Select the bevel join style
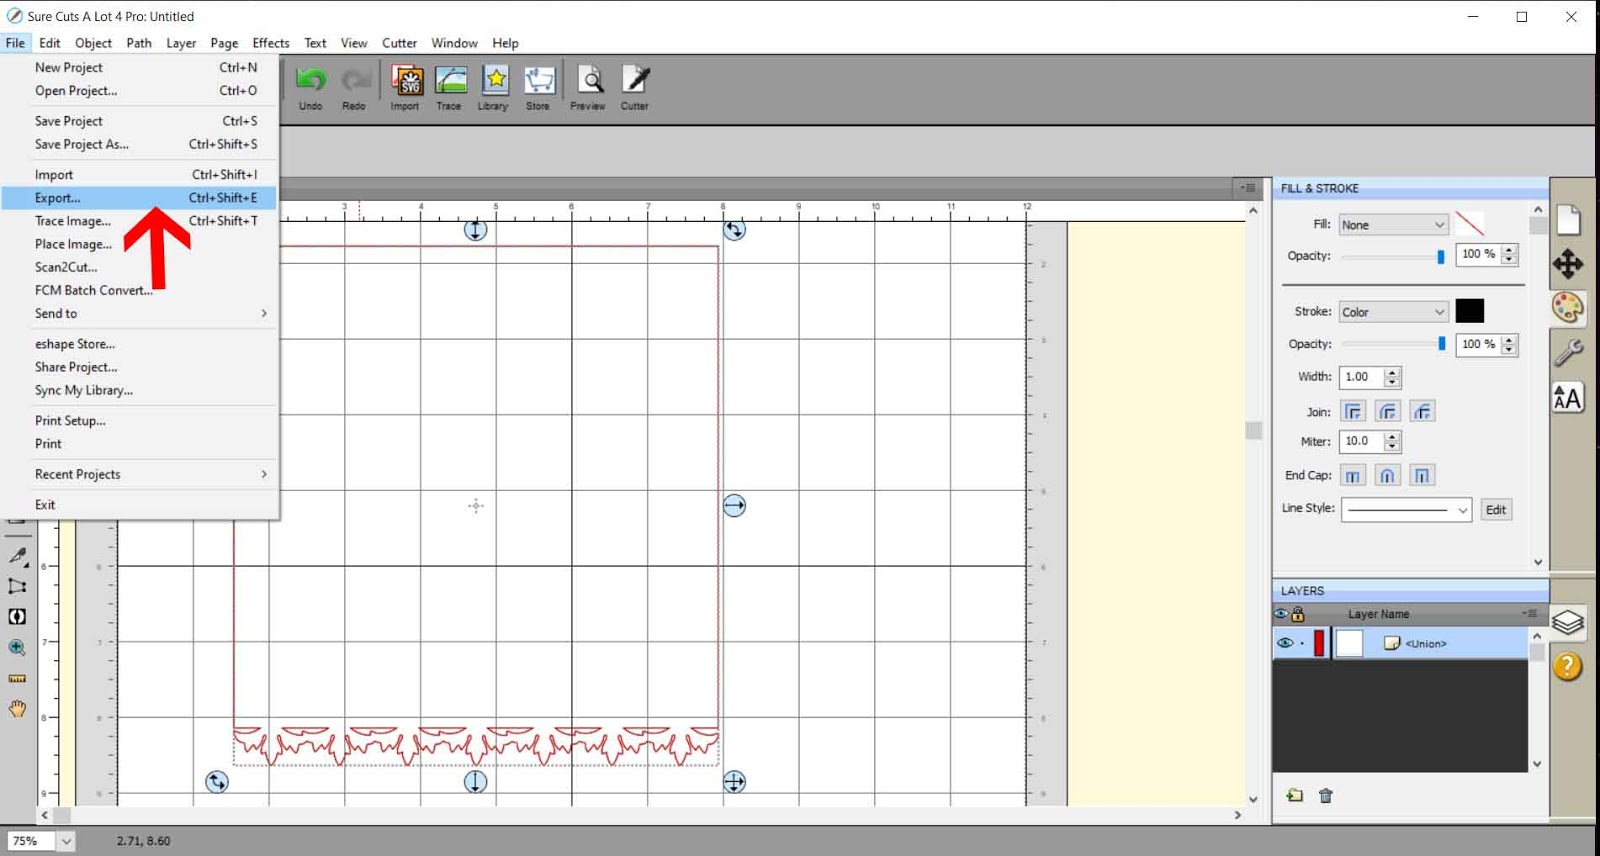This screenshot has height=856, width=1600. coord(1422,411)
